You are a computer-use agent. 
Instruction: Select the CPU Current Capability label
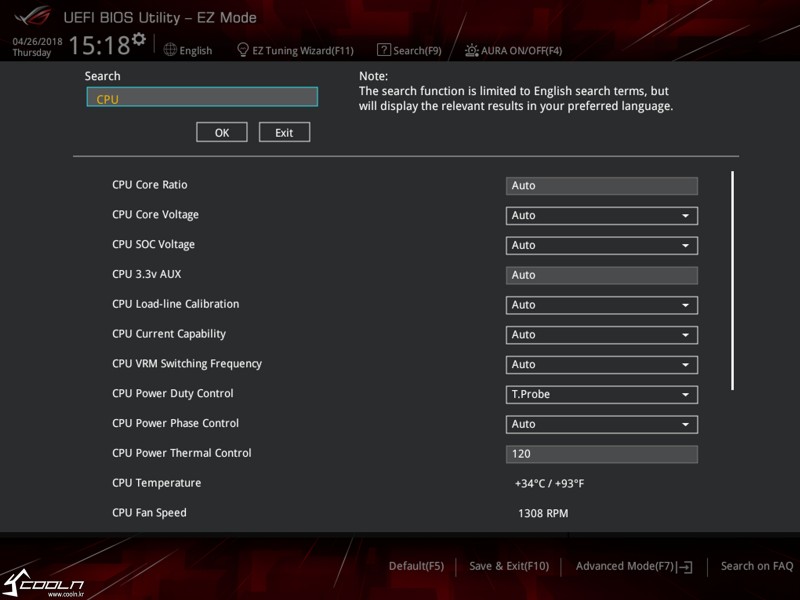tap(169, 334)
